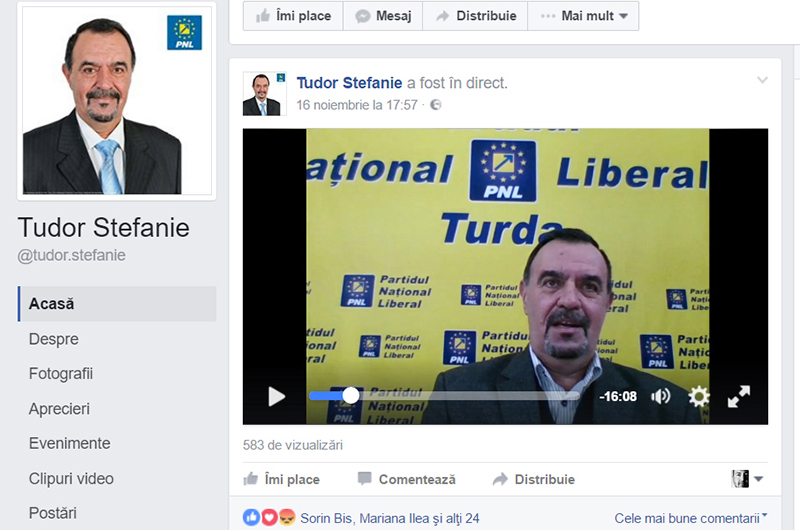Click the 16 noiembrie la 17:57 timestamp
800x530 pixels.
pyautogui.click(x=357, y=105)
